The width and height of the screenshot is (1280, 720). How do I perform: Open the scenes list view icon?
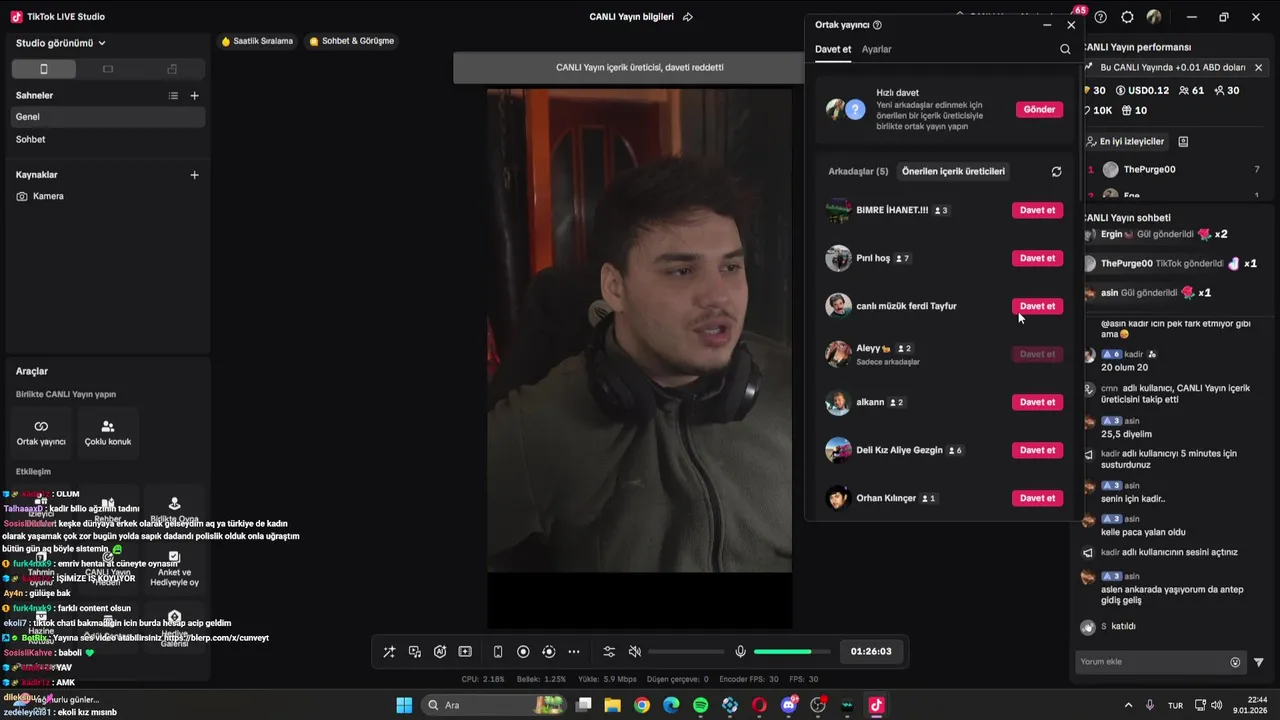173,96
